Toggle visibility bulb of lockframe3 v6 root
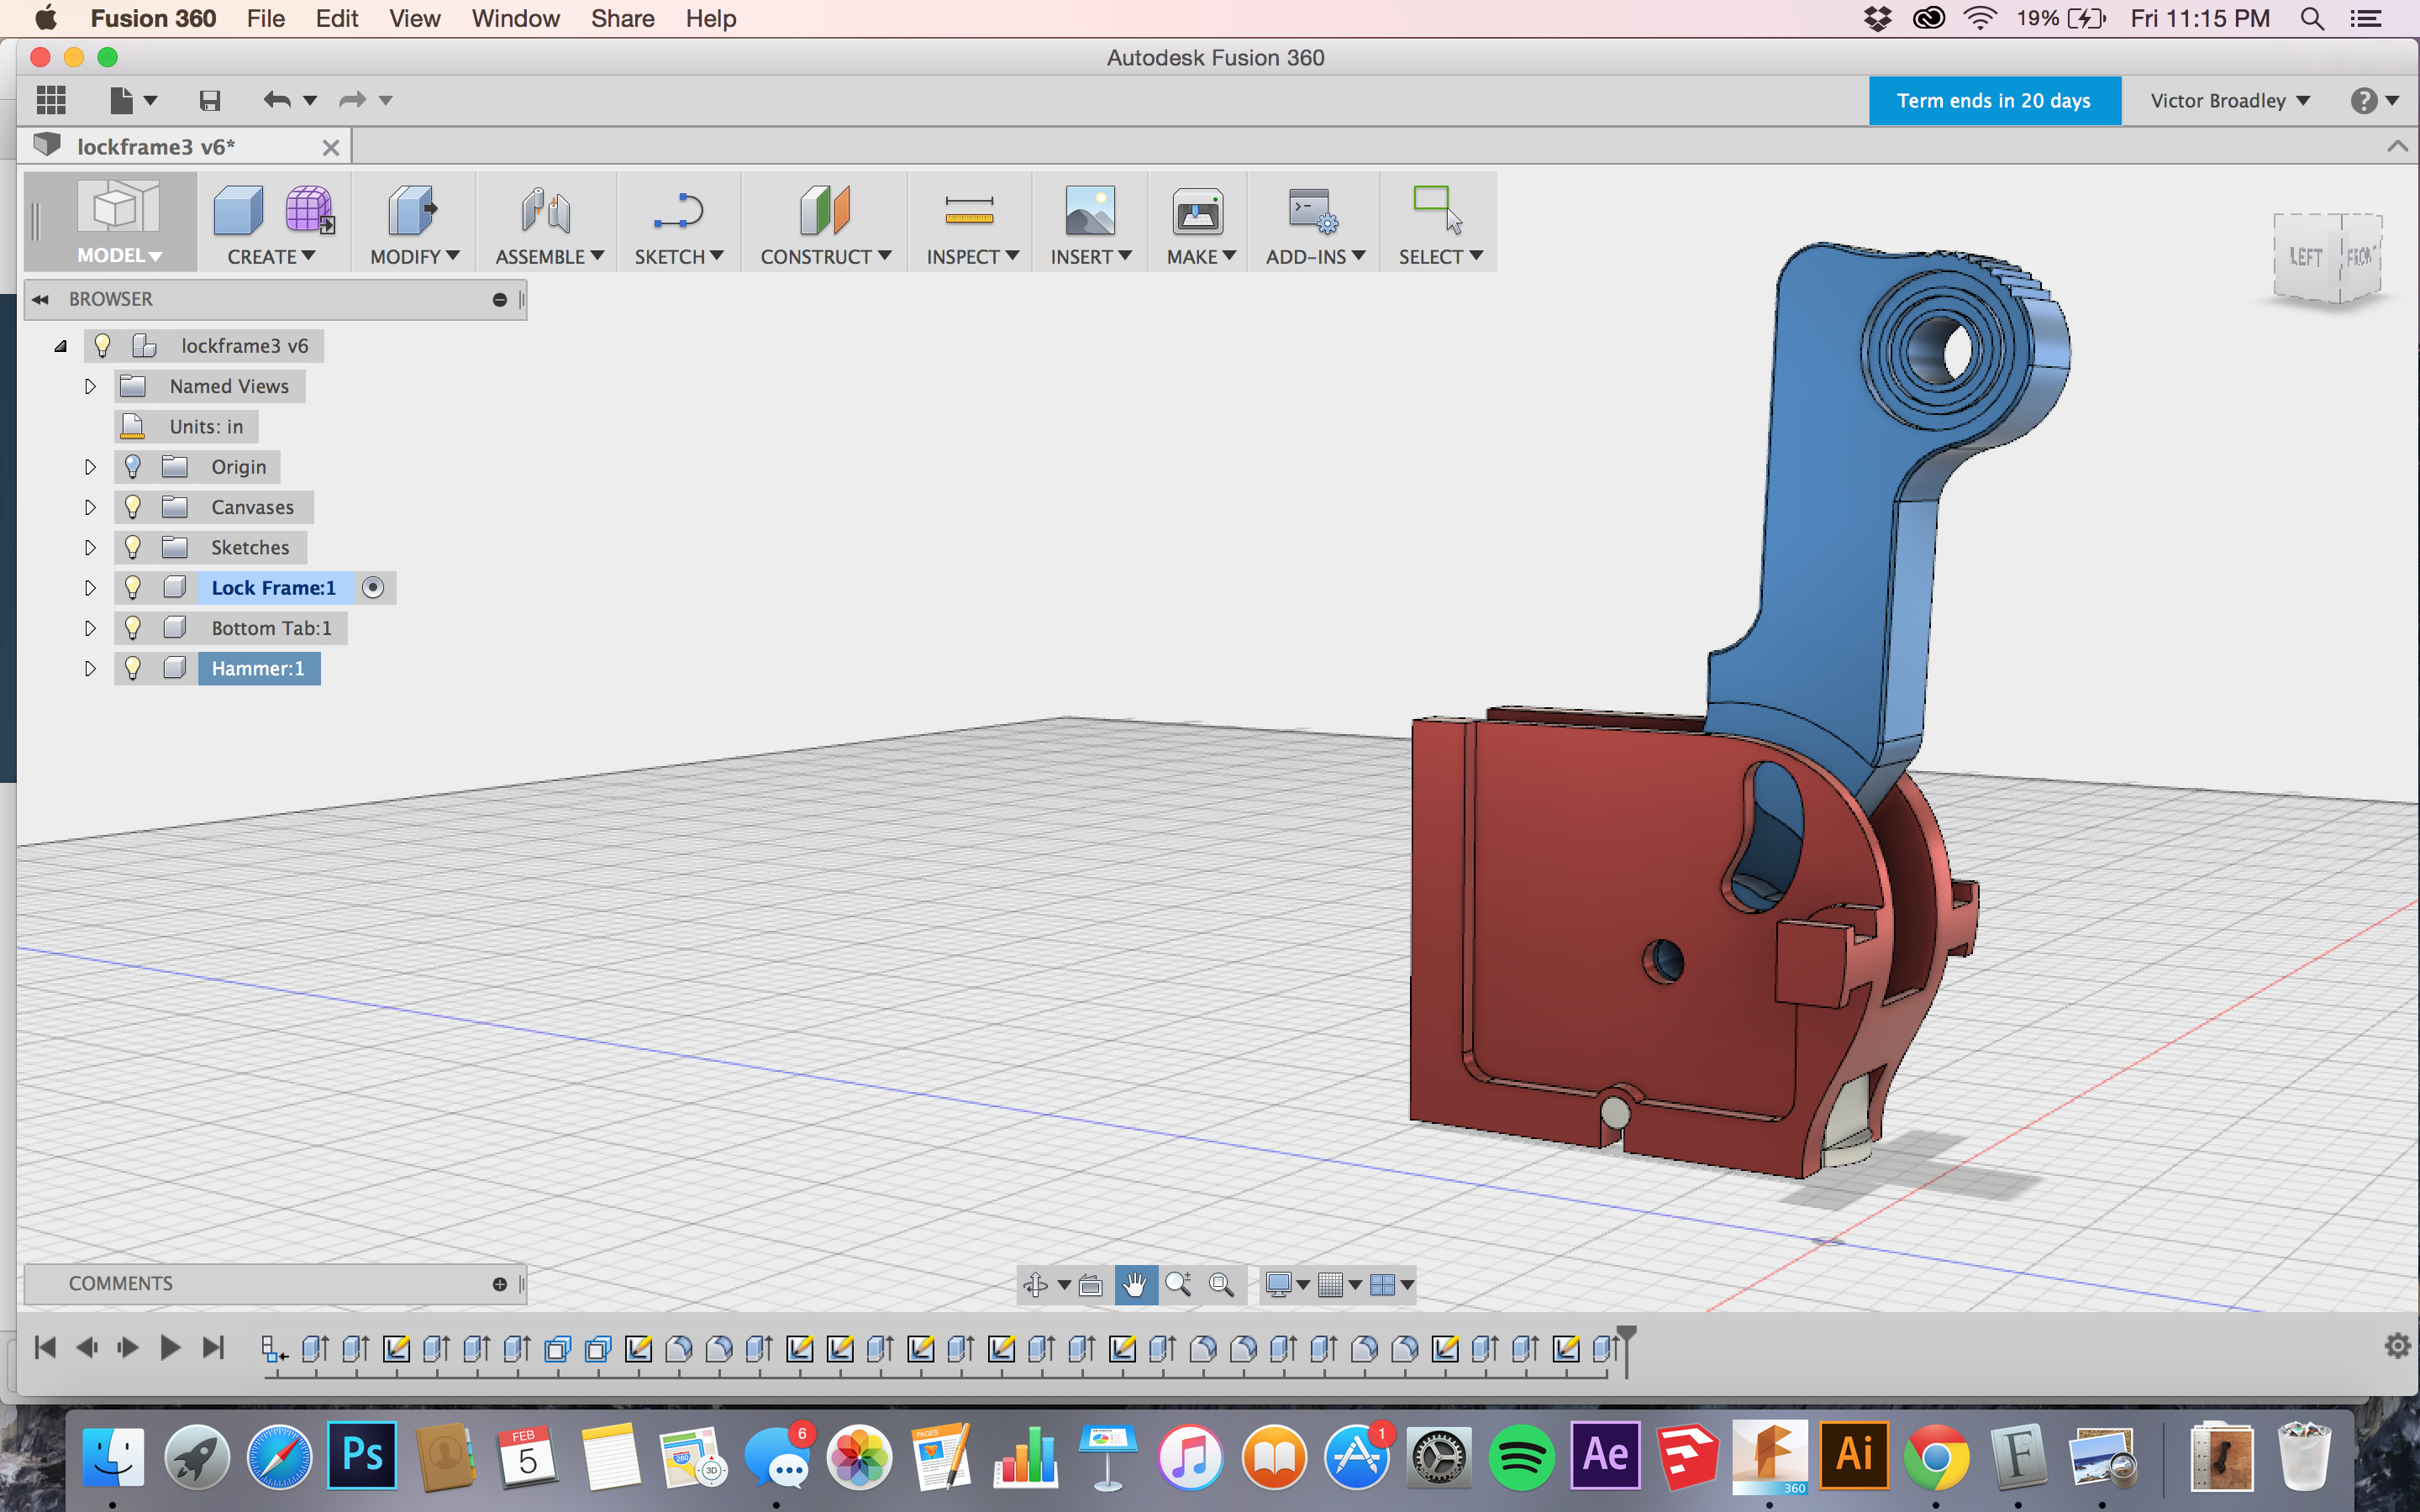 click(102, 346)
